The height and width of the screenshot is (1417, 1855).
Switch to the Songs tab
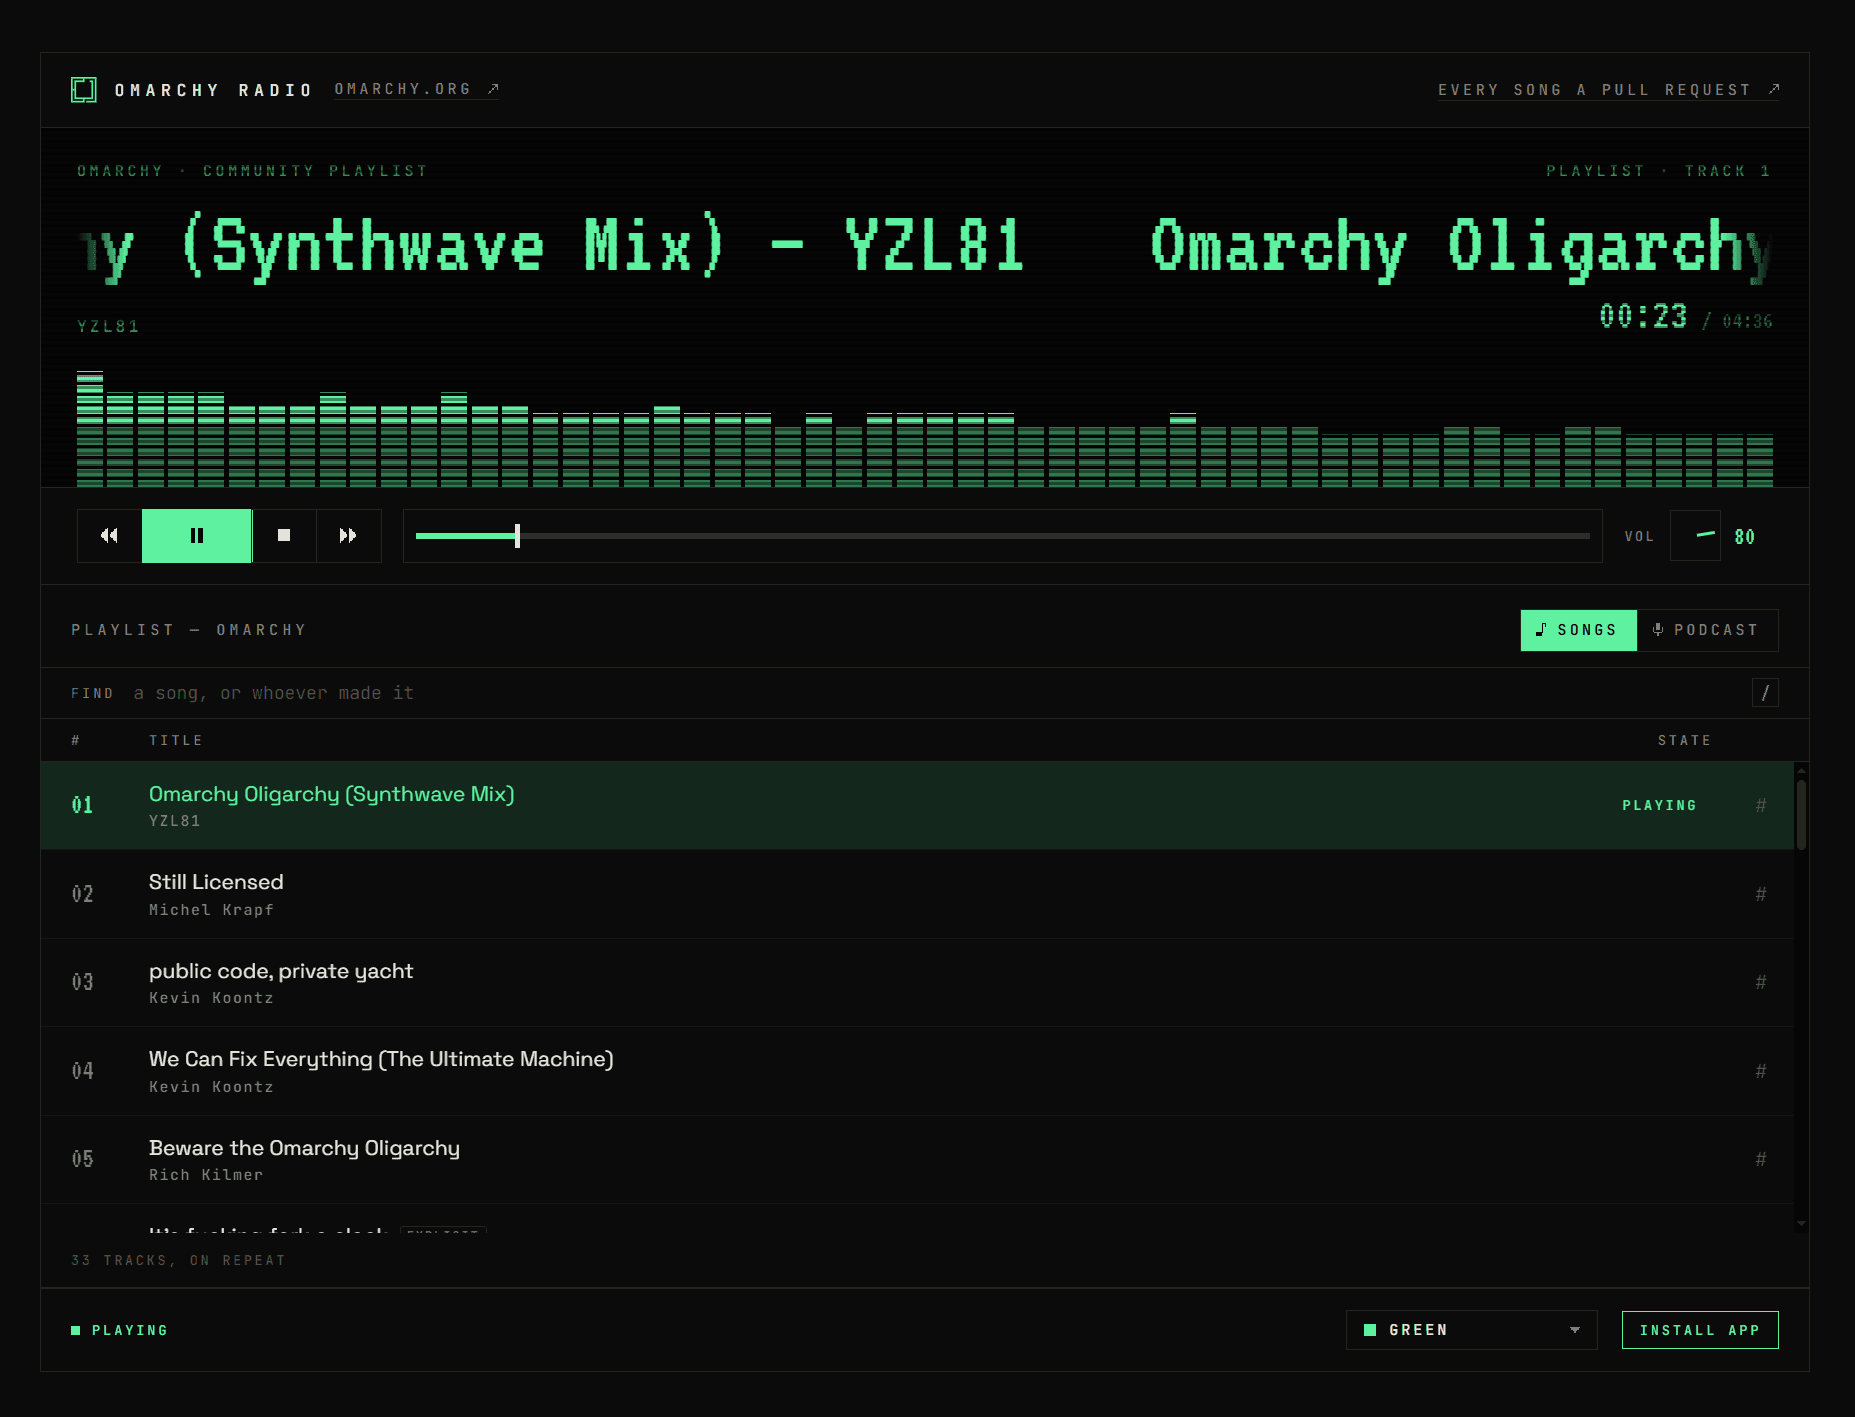1579,630
